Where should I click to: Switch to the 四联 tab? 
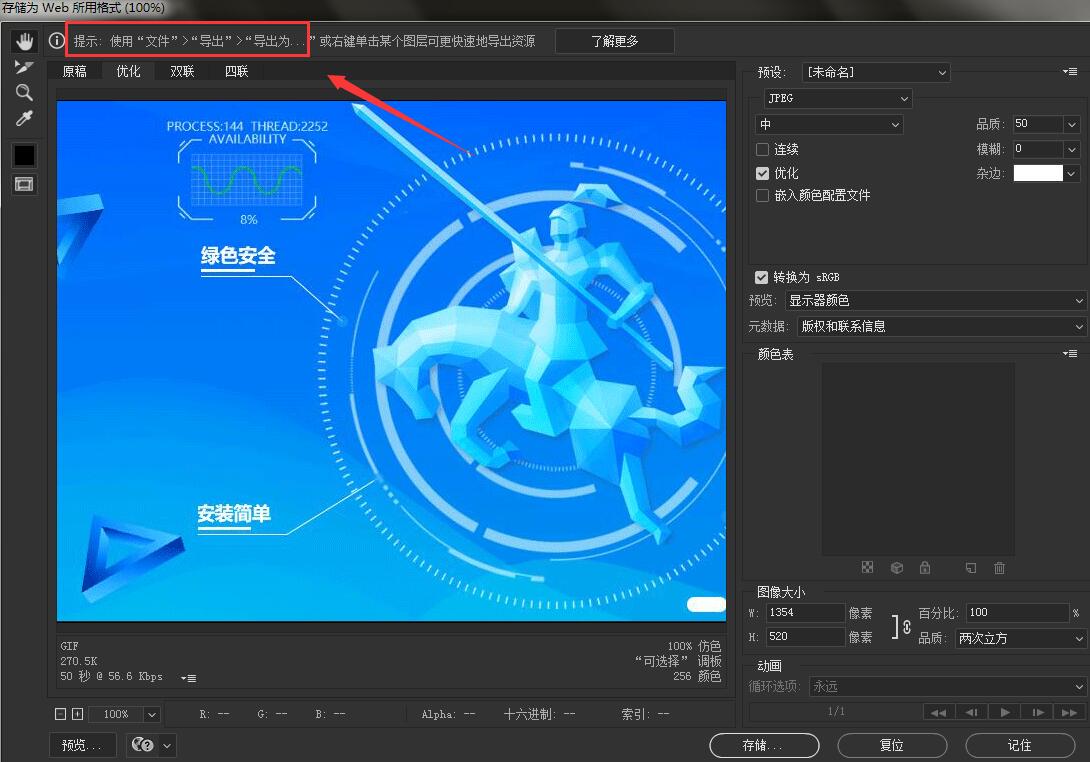236,71
